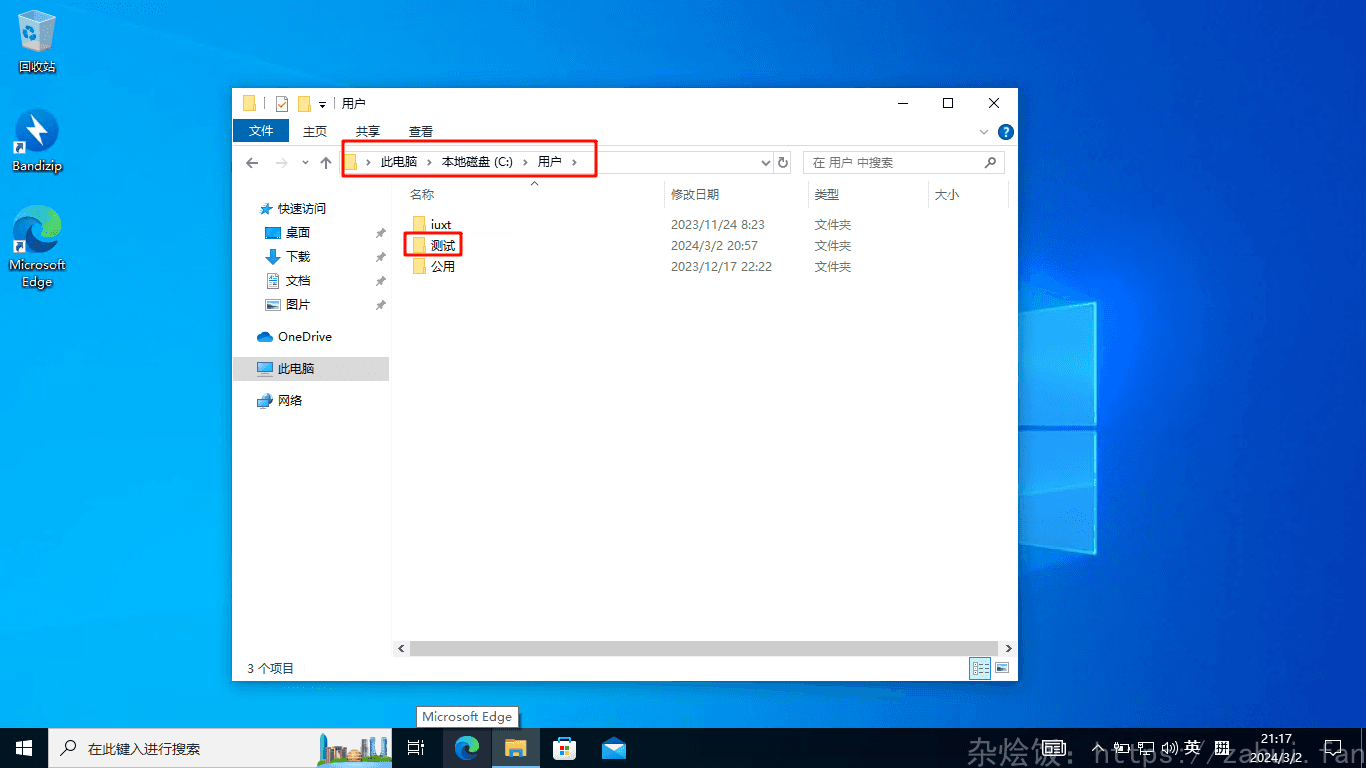Image resolution: width=1366 pixels, height=768 pixels.
Task: Open Task View on the taskbar
Action: pos(416,748)
